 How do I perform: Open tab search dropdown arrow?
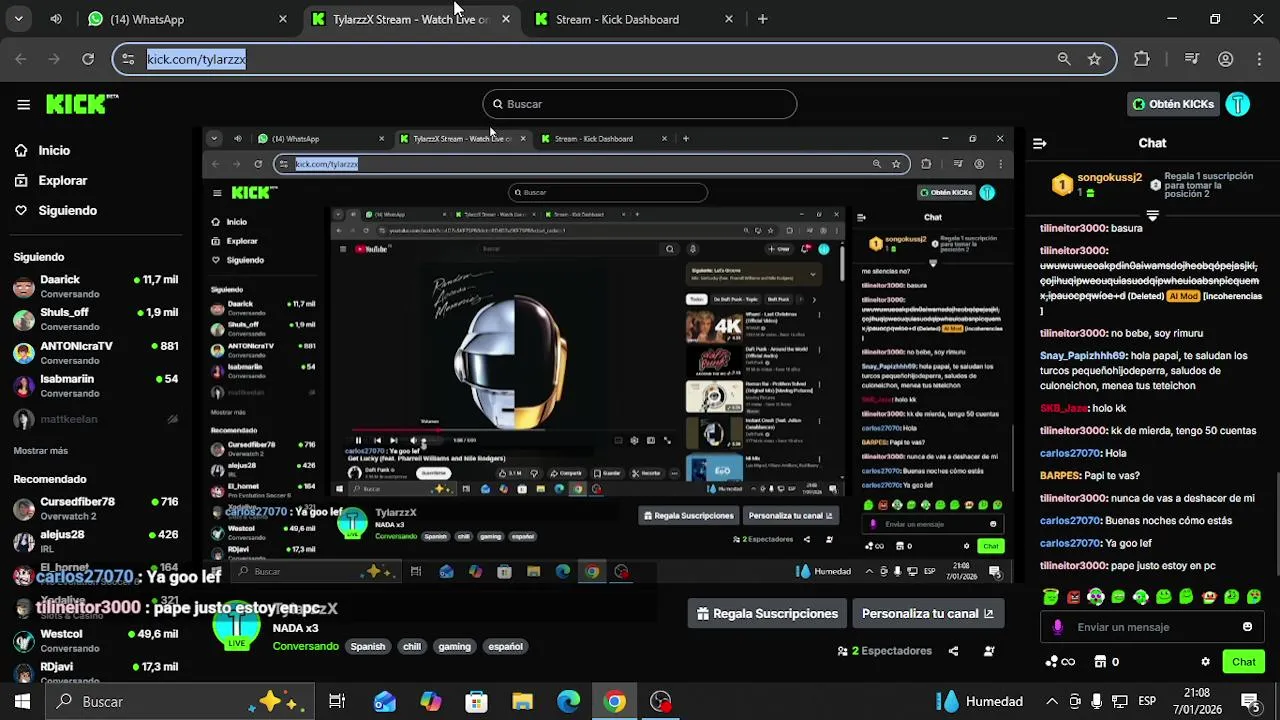[18, 19]
